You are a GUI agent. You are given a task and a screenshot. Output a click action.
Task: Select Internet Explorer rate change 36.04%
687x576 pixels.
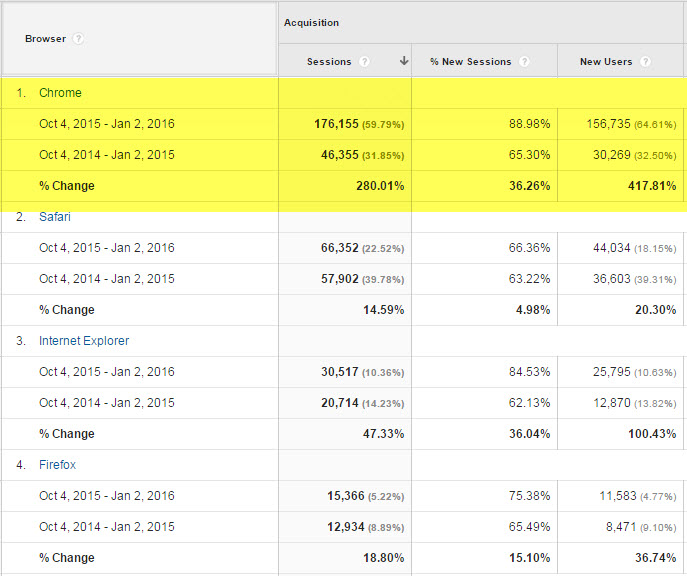point(529,434)
